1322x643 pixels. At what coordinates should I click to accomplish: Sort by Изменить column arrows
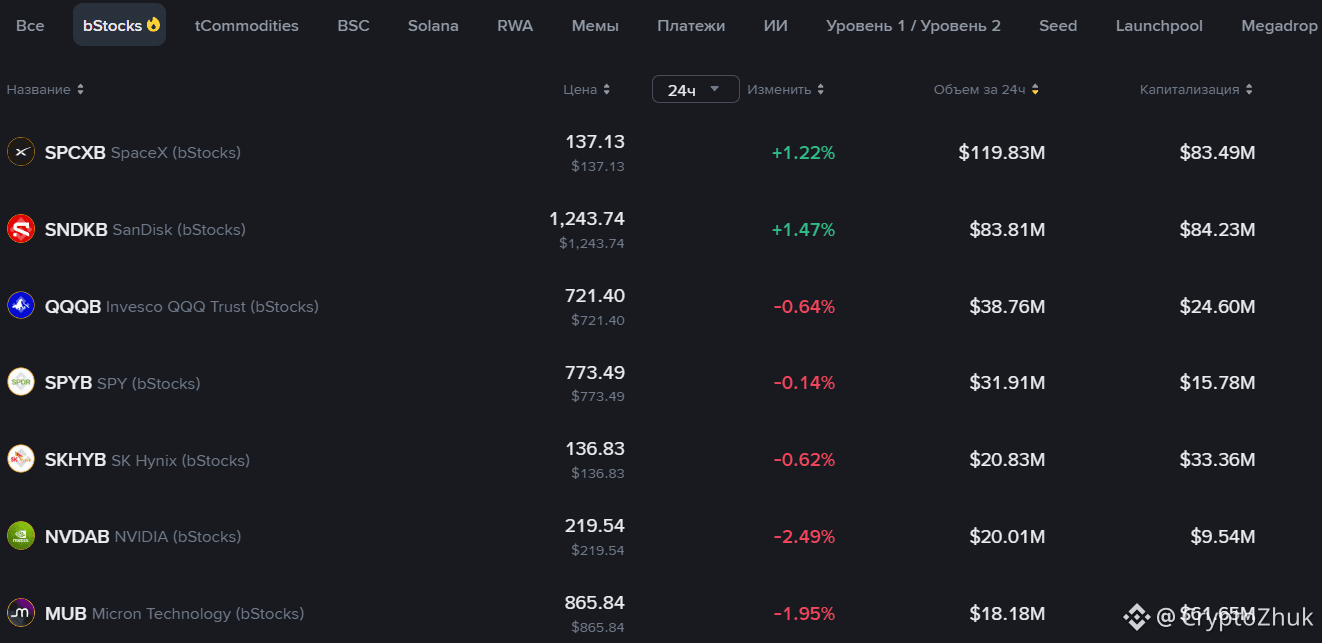click(820, 90)
